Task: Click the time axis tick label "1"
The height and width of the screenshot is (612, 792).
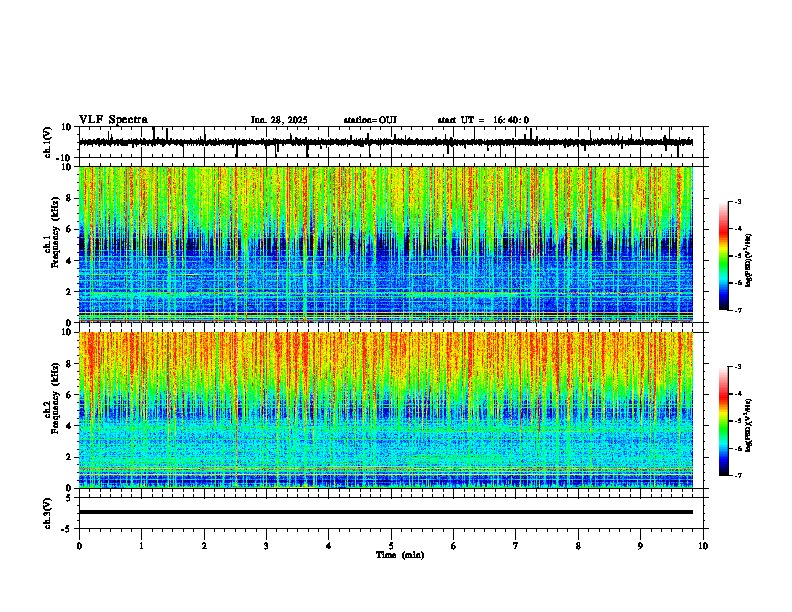Action: click(x=141, y=546)
